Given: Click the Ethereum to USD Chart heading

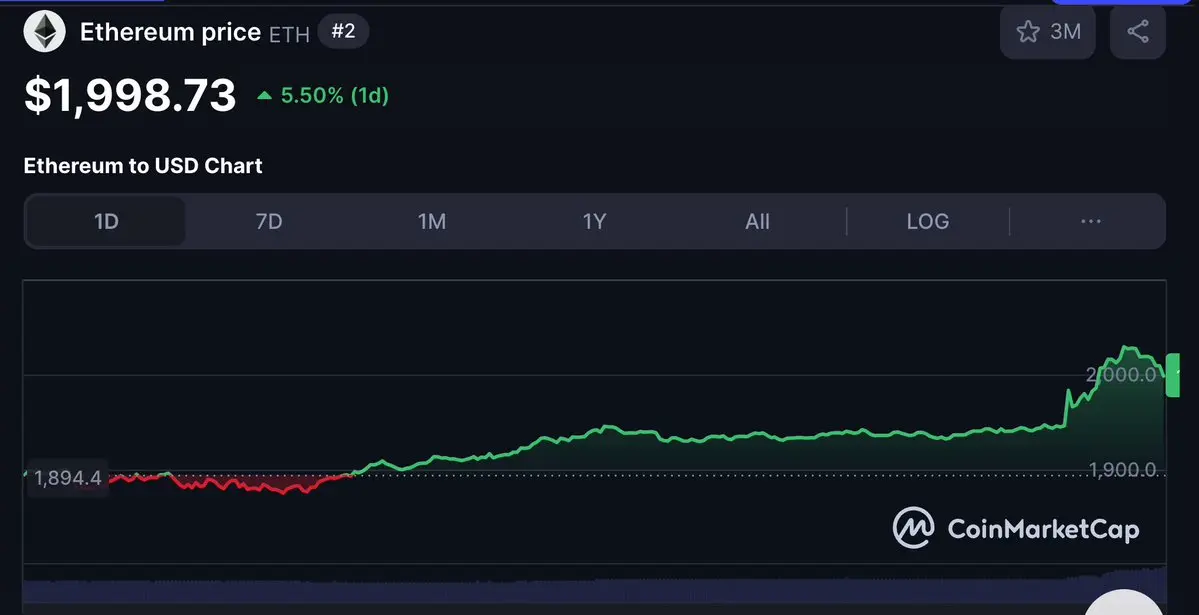Looking at the screenshot, I should [x=143, y=166].
